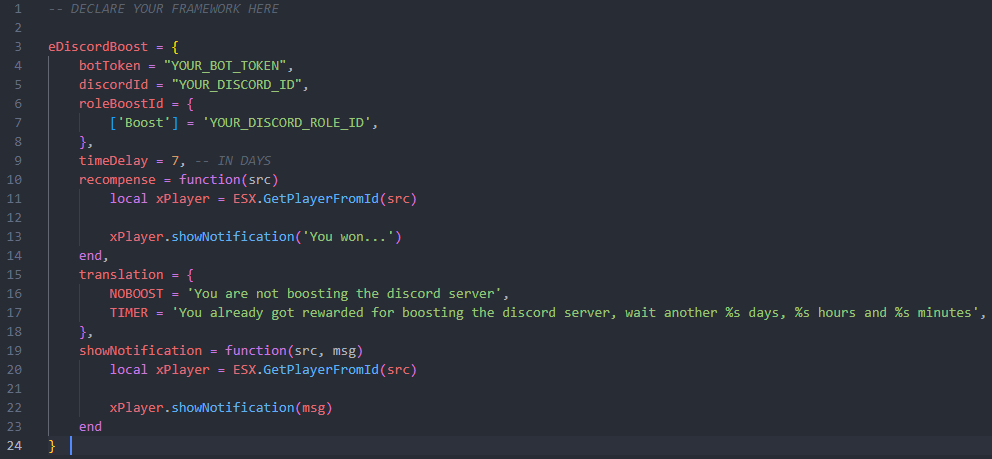Click line number 15 in the gutter
Viewport: 992px width, 459px height.
15,274
